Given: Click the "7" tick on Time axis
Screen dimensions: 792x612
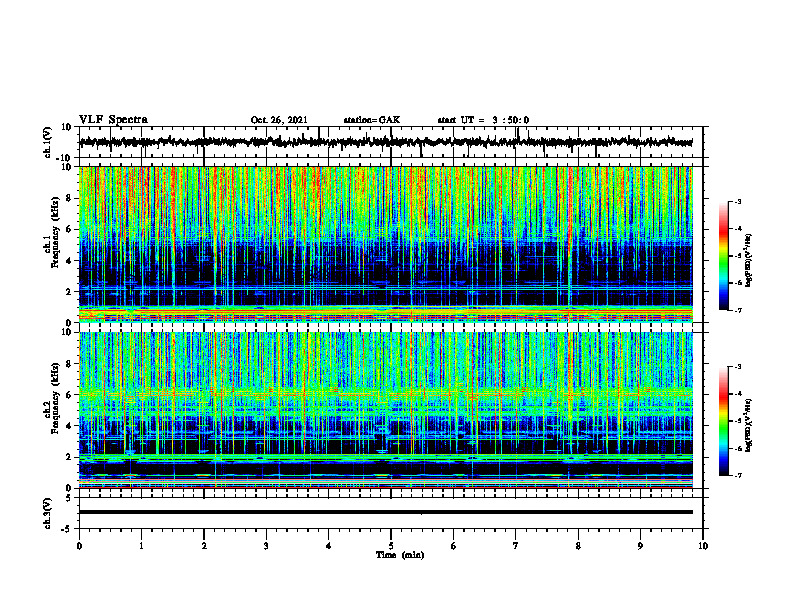Looking at the screenshot, I should click(x=516, y=546).
